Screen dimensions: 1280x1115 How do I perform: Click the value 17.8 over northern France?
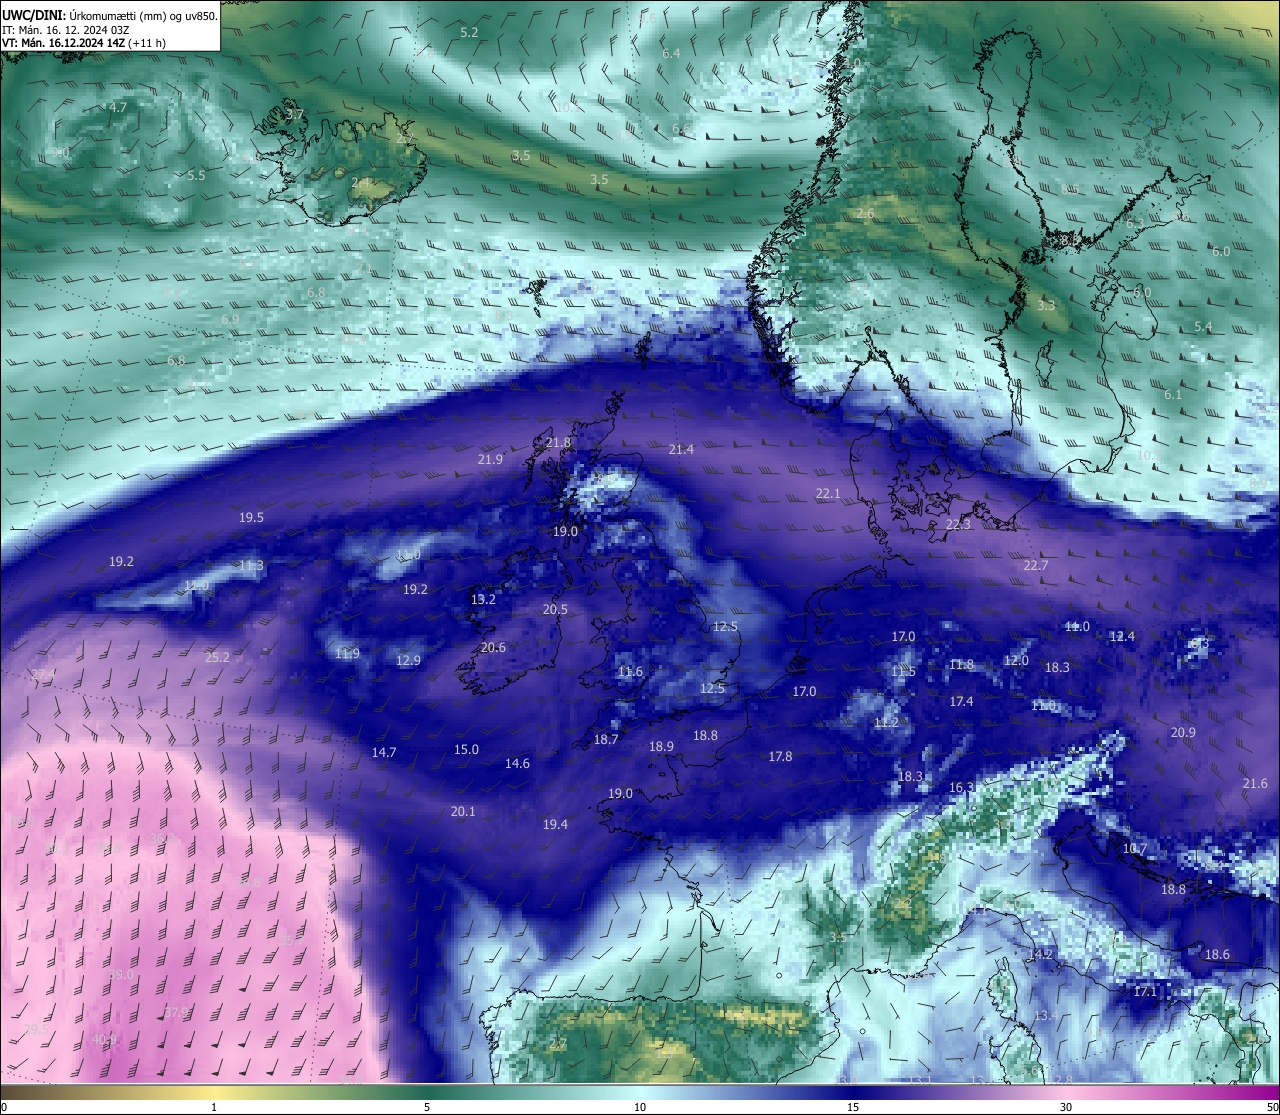780,756
